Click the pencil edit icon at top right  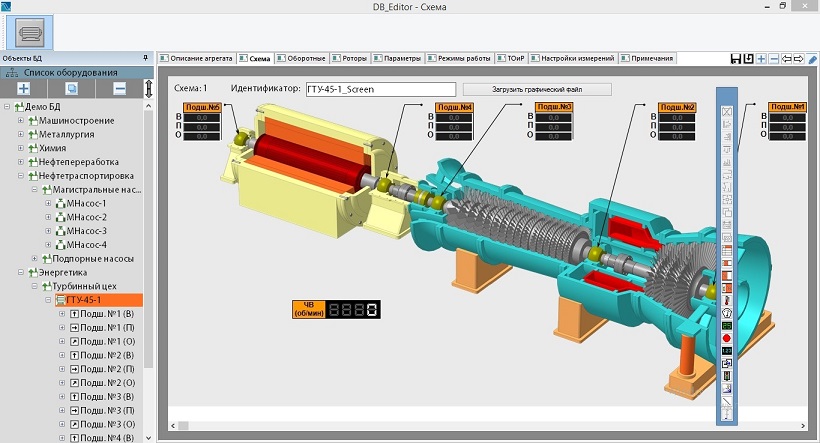coord(812,60)
